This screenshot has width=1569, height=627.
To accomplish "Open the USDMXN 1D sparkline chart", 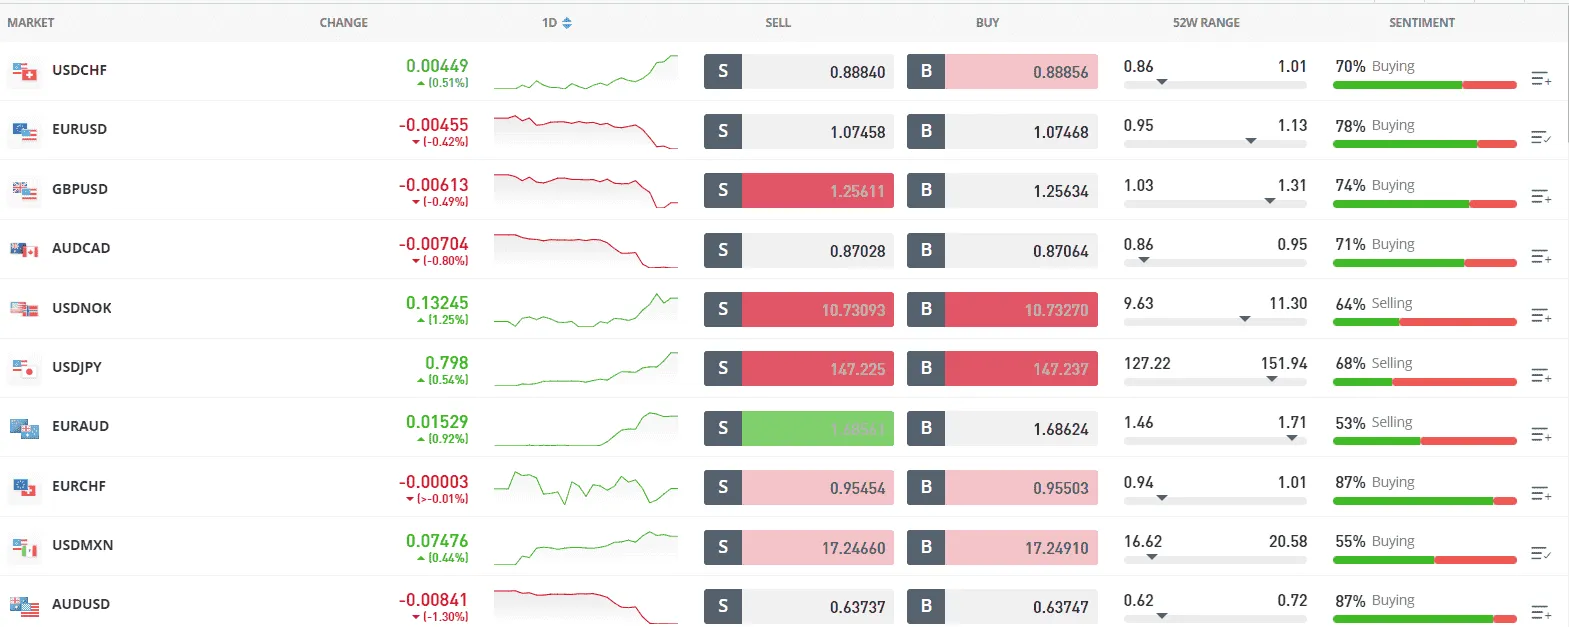I will click(x=585, y=547).
